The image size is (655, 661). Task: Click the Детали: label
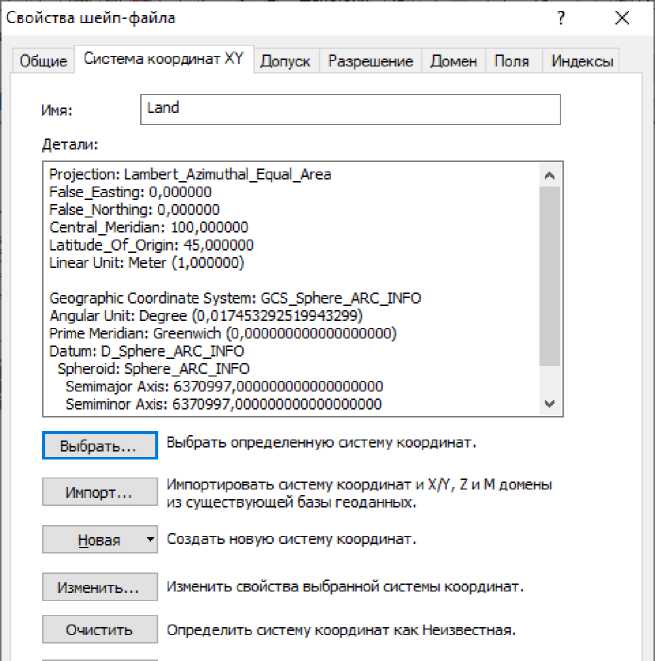70,145
